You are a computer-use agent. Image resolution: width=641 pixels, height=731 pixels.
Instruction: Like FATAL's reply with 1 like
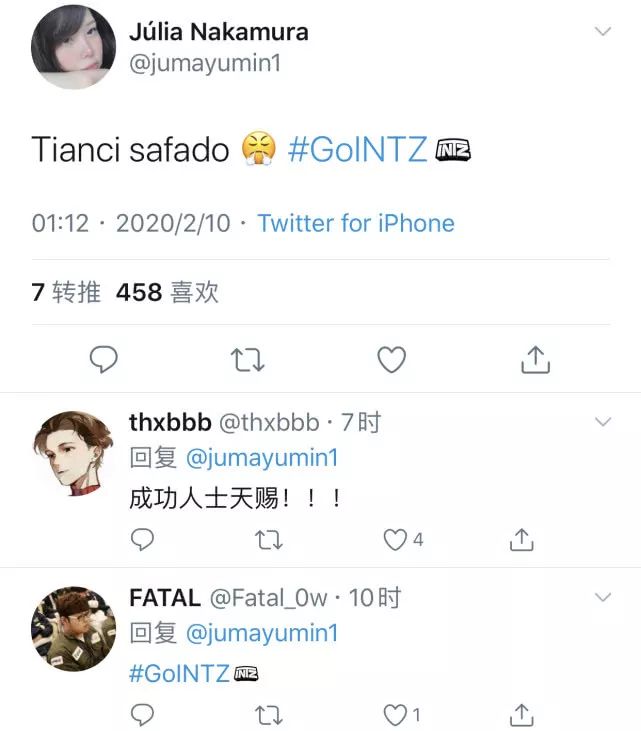tap(396, 715)
